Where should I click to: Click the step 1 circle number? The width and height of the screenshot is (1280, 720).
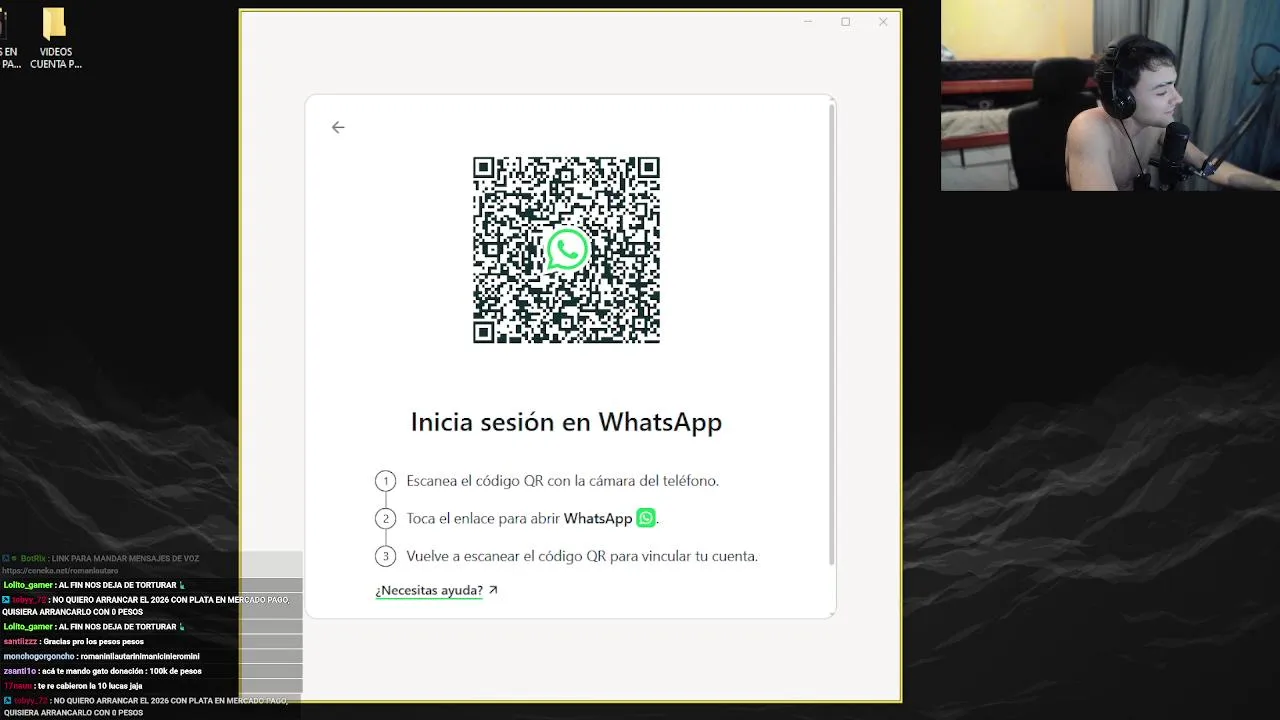pyautogui.click(x=385, y=481)
